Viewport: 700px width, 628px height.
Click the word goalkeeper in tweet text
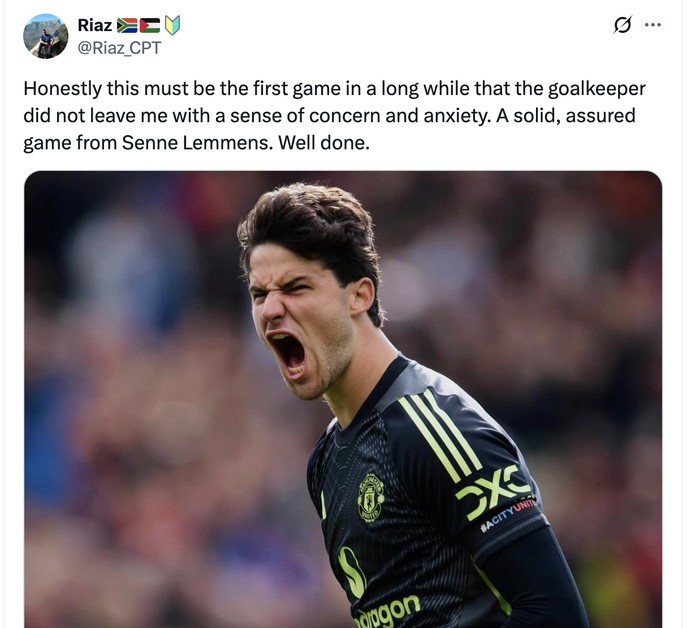coord(596,89)
